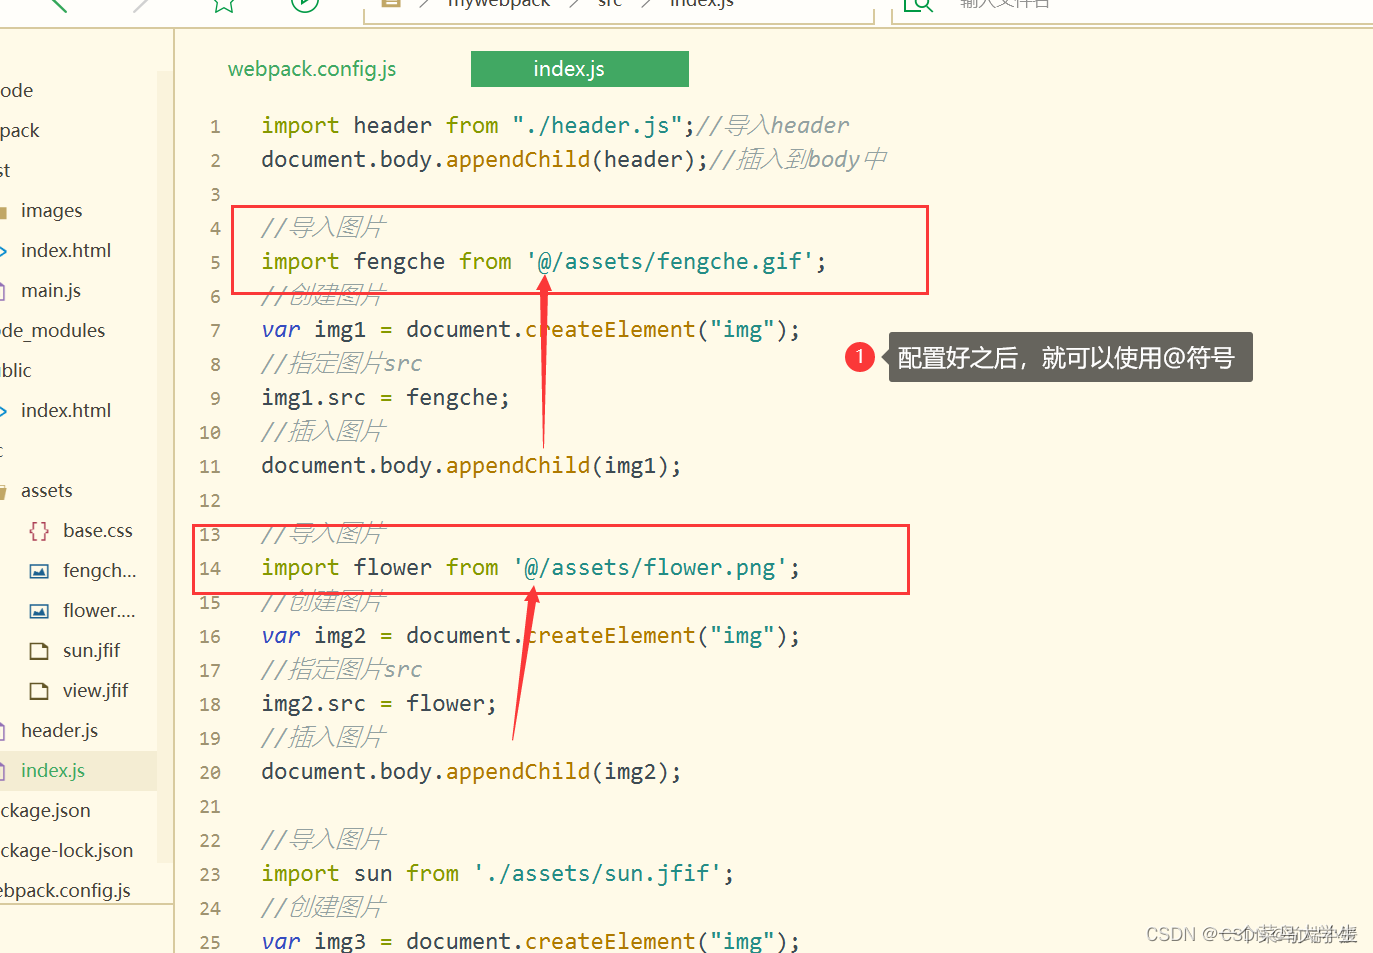Click the 'var img1' declaration line

click(x=530, y=330)
